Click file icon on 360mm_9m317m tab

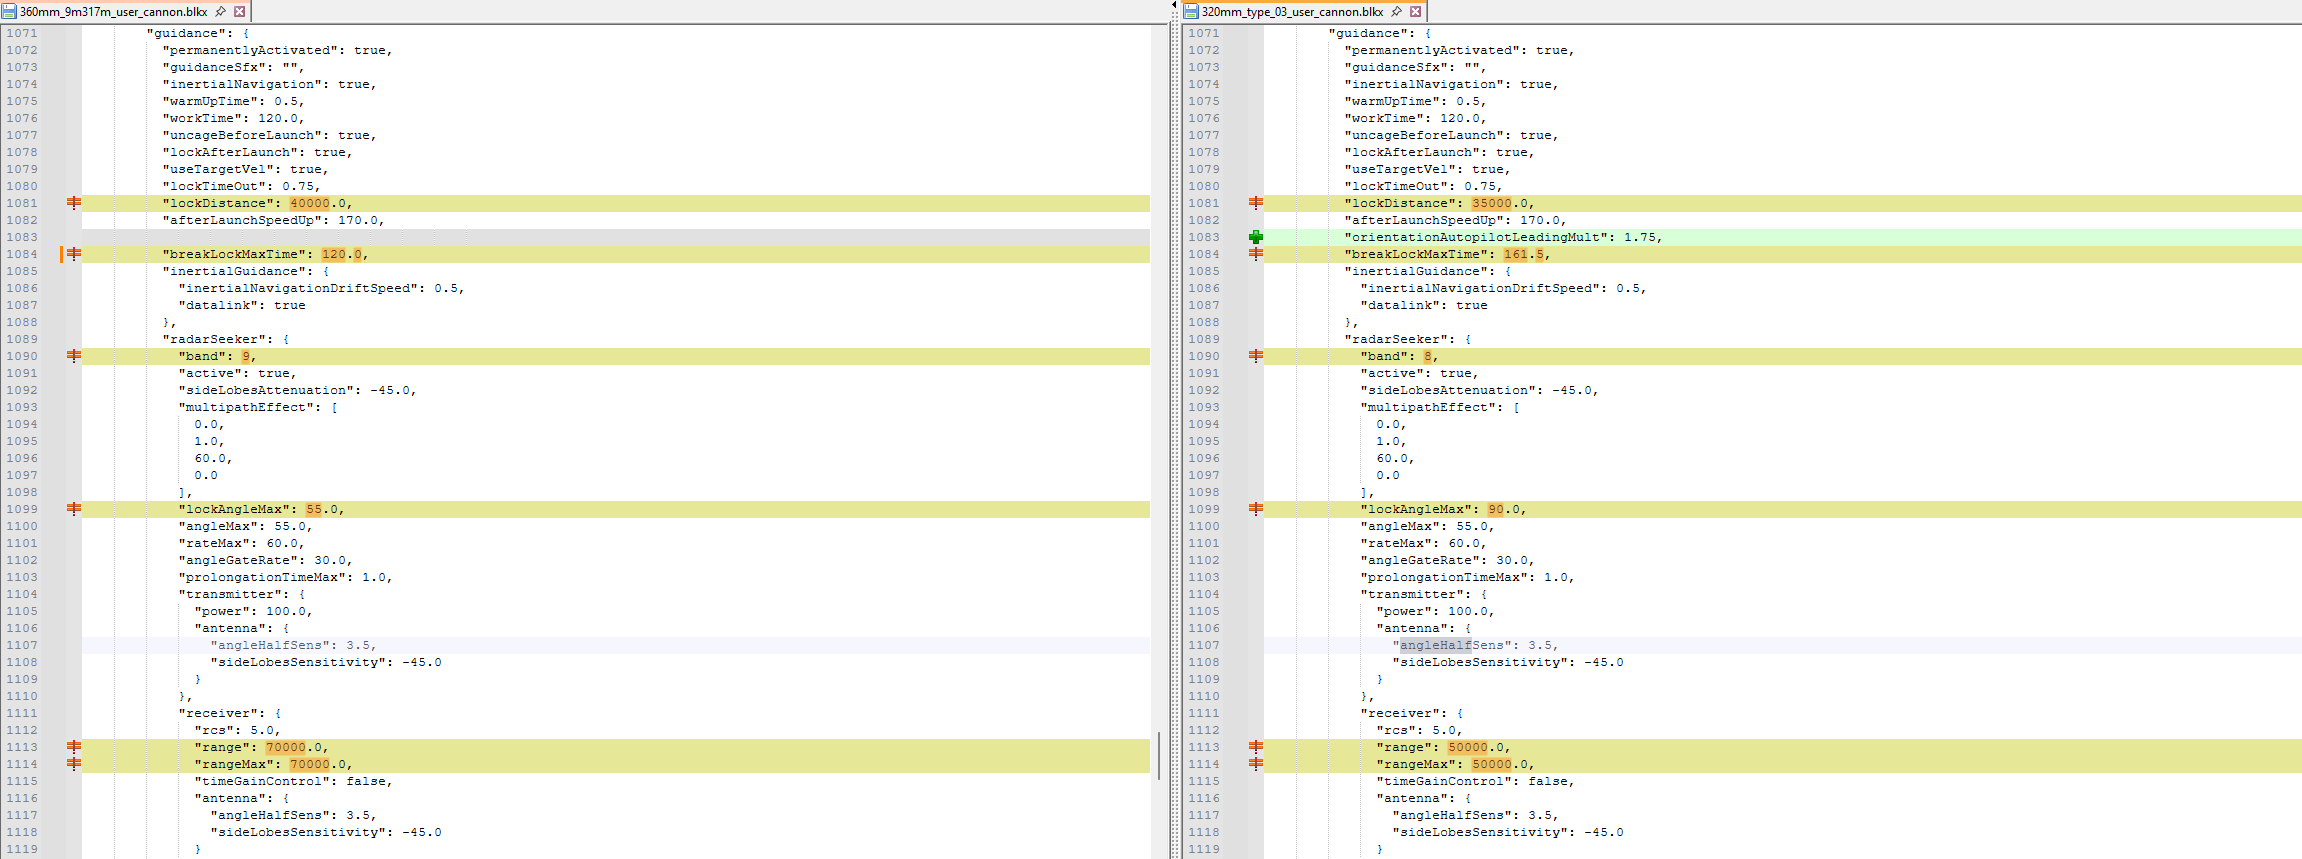9,12
